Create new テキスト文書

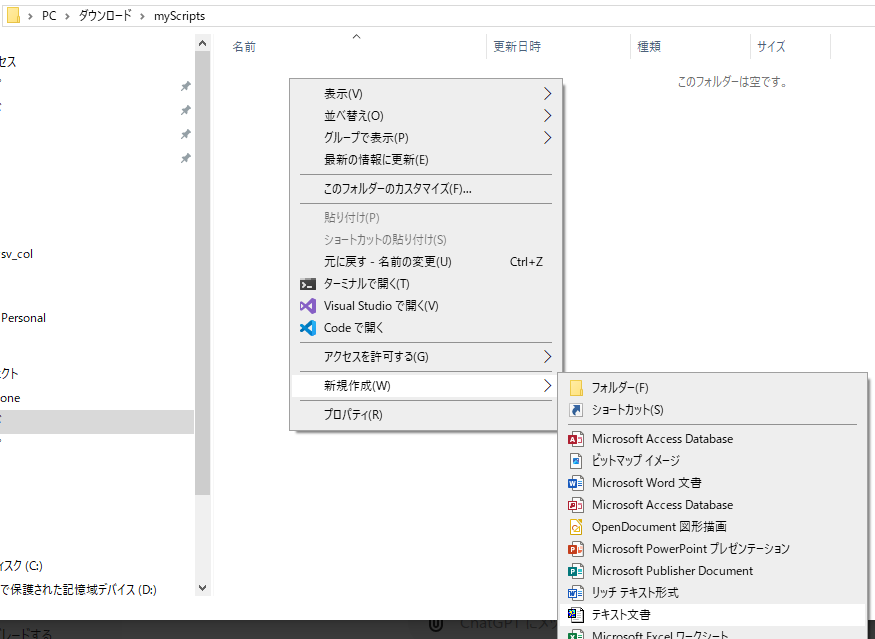coord(713,614)
